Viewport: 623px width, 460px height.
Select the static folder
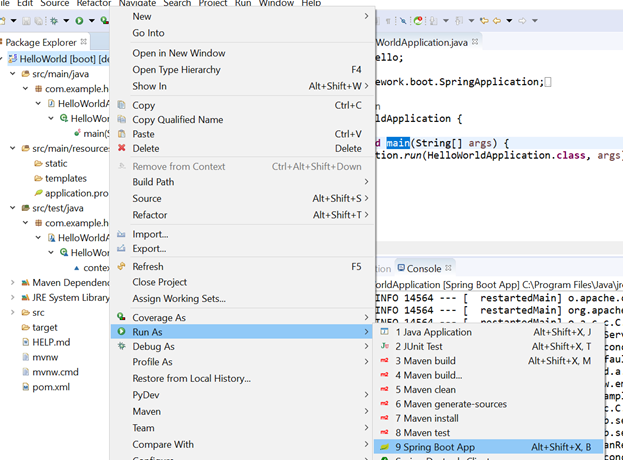51,163
